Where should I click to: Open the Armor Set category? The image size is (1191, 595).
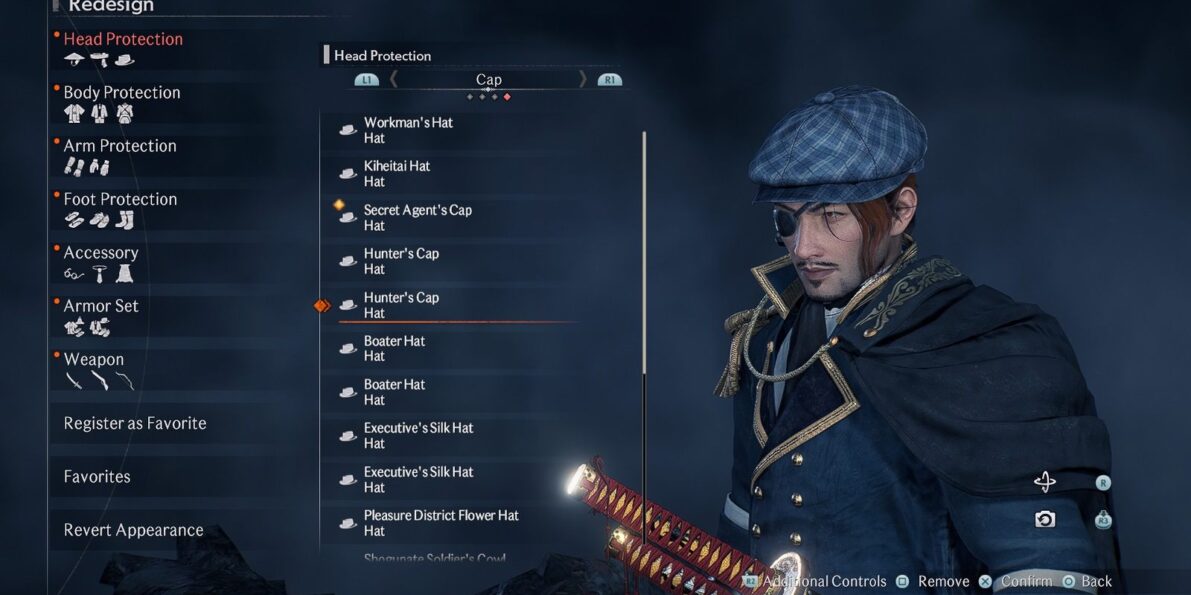coord(100,306)
